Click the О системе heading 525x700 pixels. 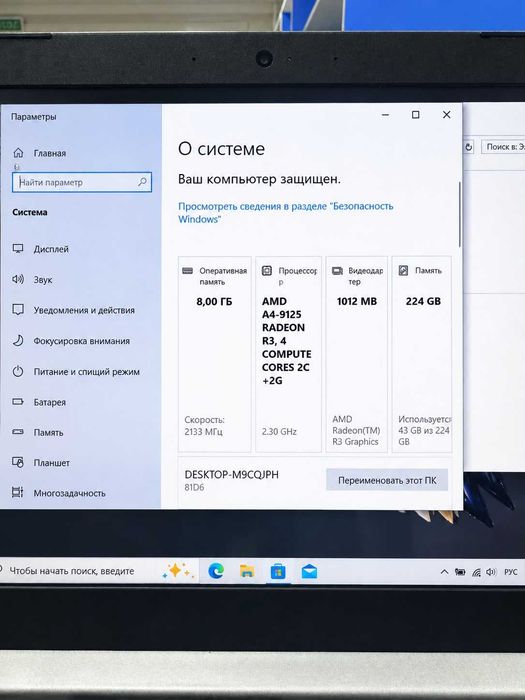221,149
